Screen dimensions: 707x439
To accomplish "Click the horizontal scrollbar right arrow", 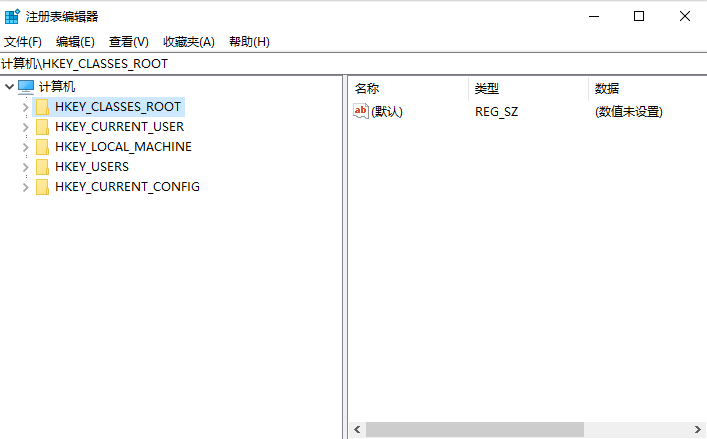I will coord(698,430).
